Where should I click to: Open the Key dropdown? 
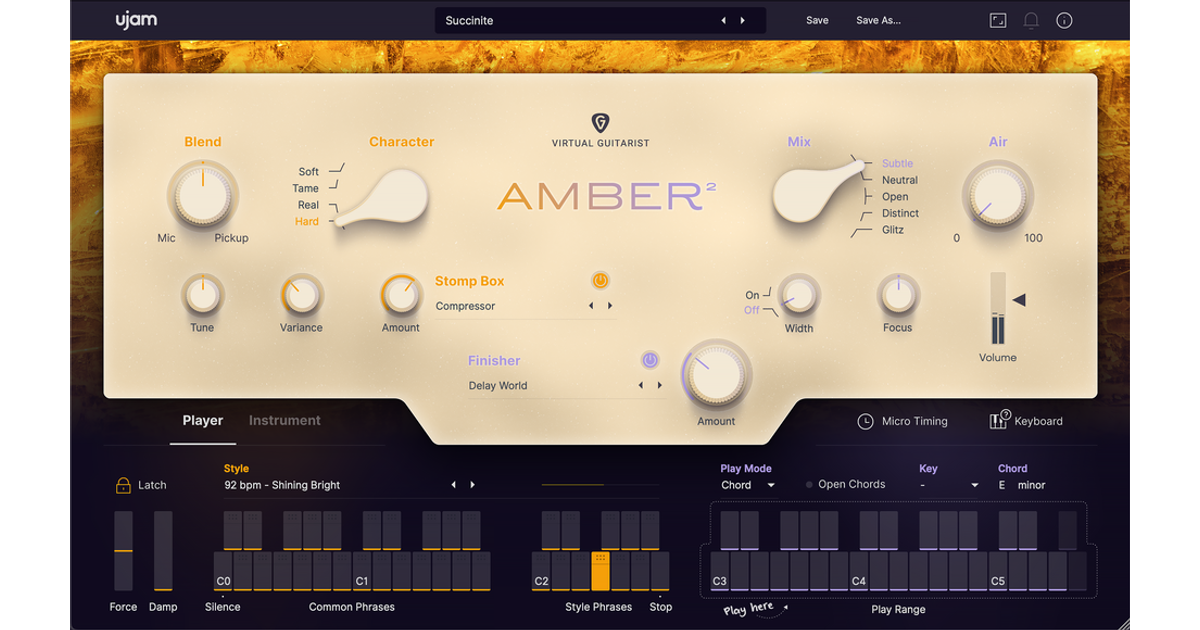point(950,485)
